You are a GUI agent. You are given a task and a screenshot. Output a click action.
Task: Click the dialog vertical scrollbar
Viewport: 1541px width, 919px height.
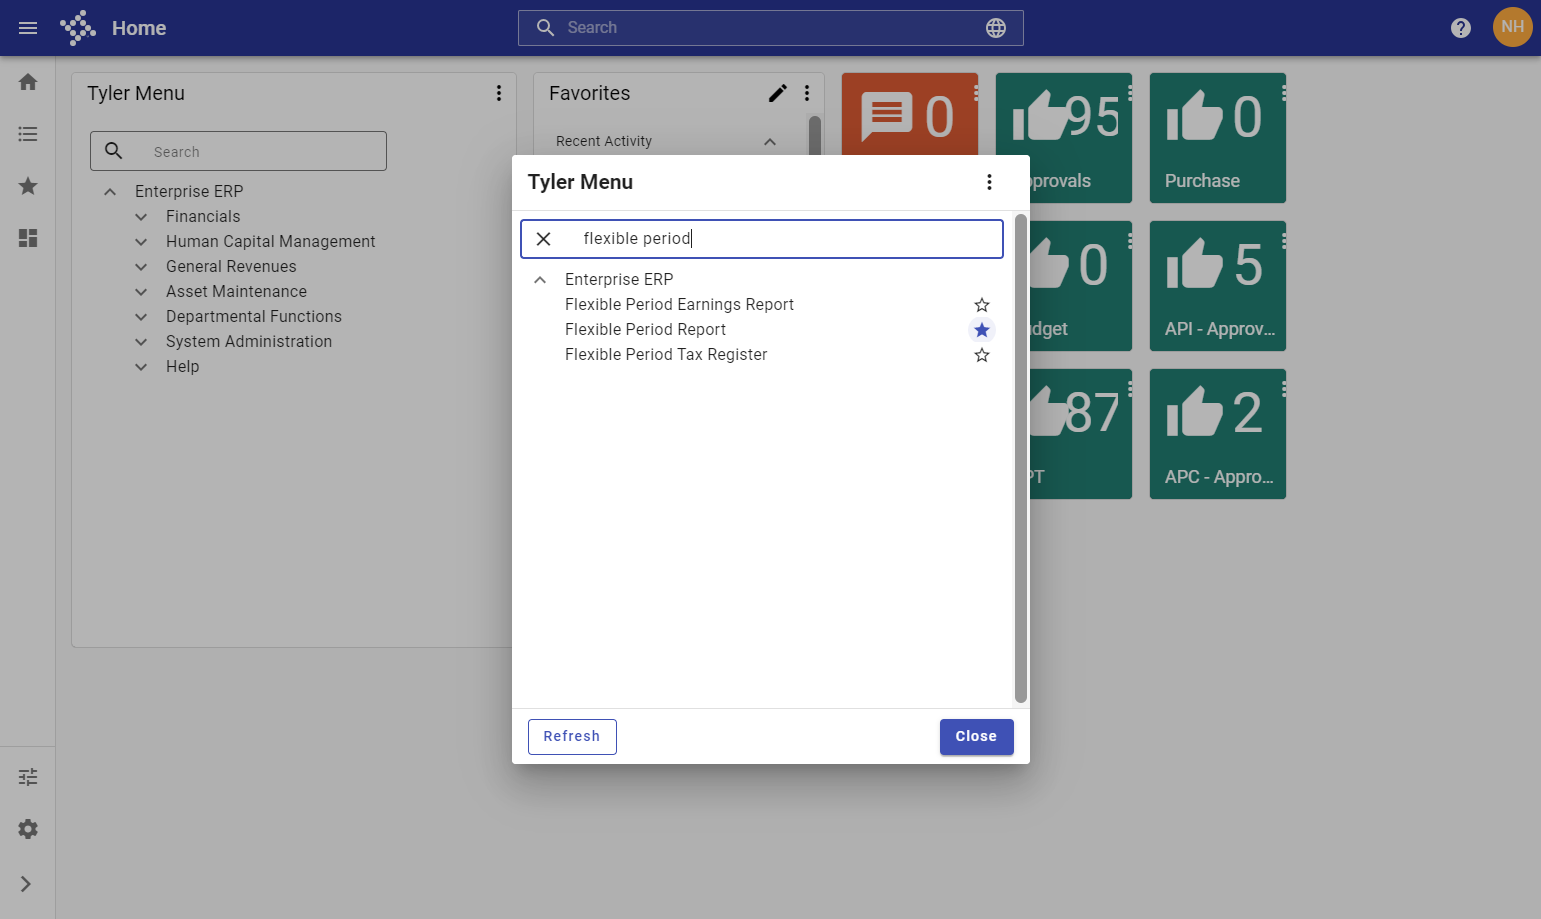pyautogui.click(x=1020, y=458)
